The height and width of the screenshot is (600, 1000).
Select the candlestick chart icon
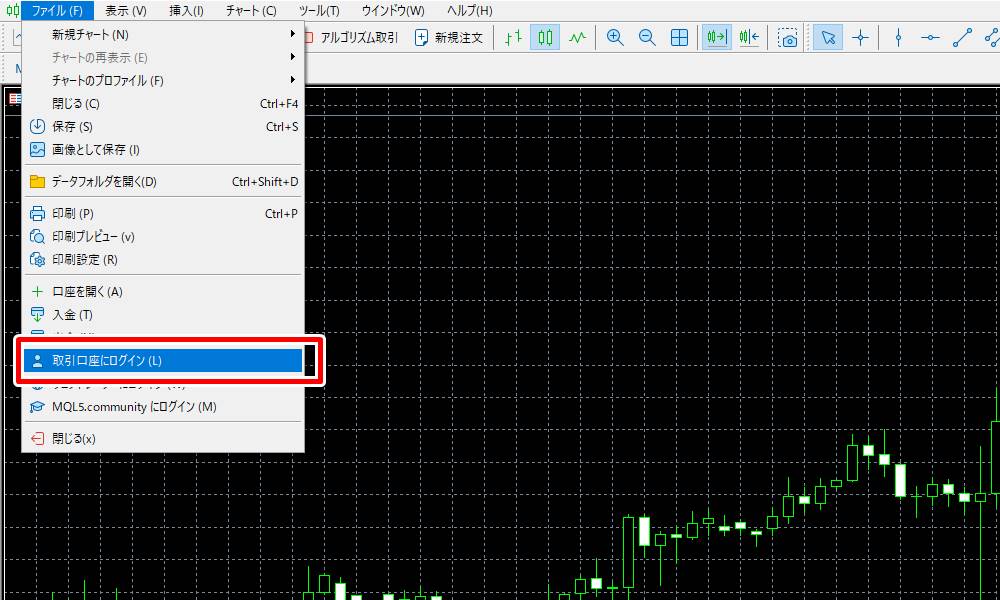click(545, 38)
